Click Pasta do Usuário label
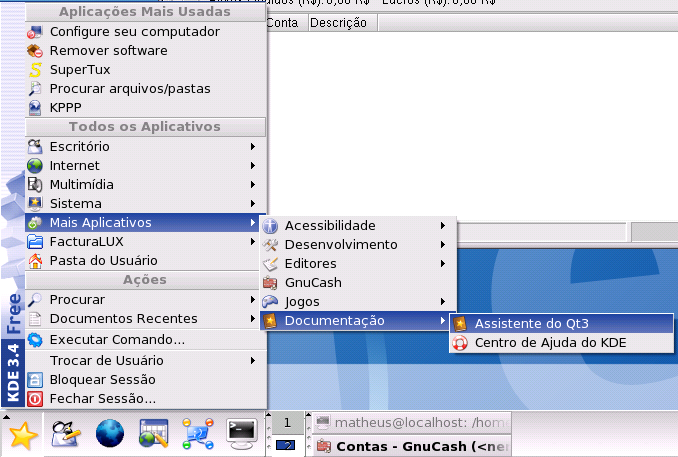The image size is (678, 457). (x=103, y=261)
